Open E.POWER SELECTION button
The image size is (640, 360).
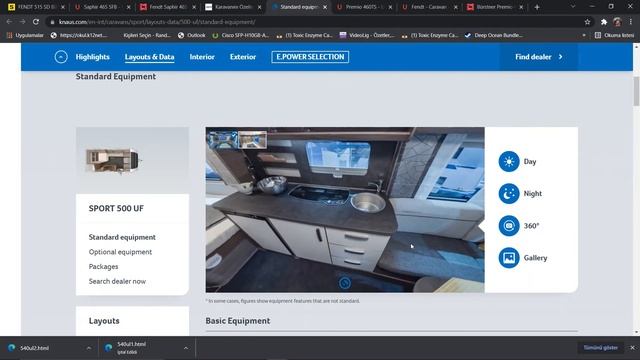[x=310, y=57]
